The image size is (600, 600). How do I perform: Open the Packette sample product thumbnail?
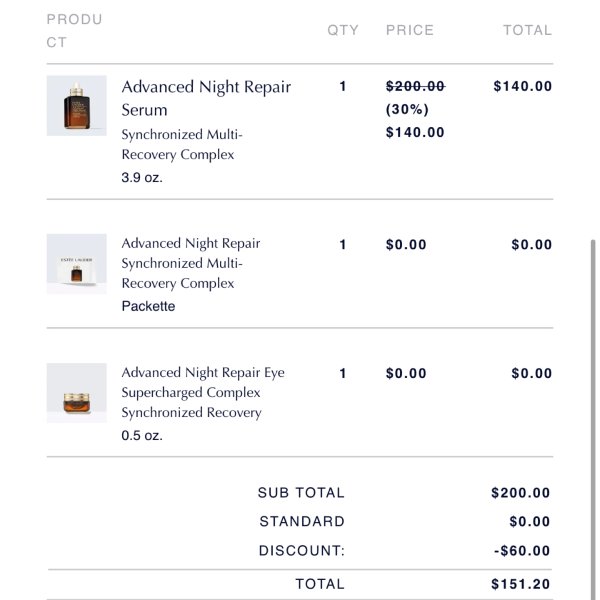point(77,264)
